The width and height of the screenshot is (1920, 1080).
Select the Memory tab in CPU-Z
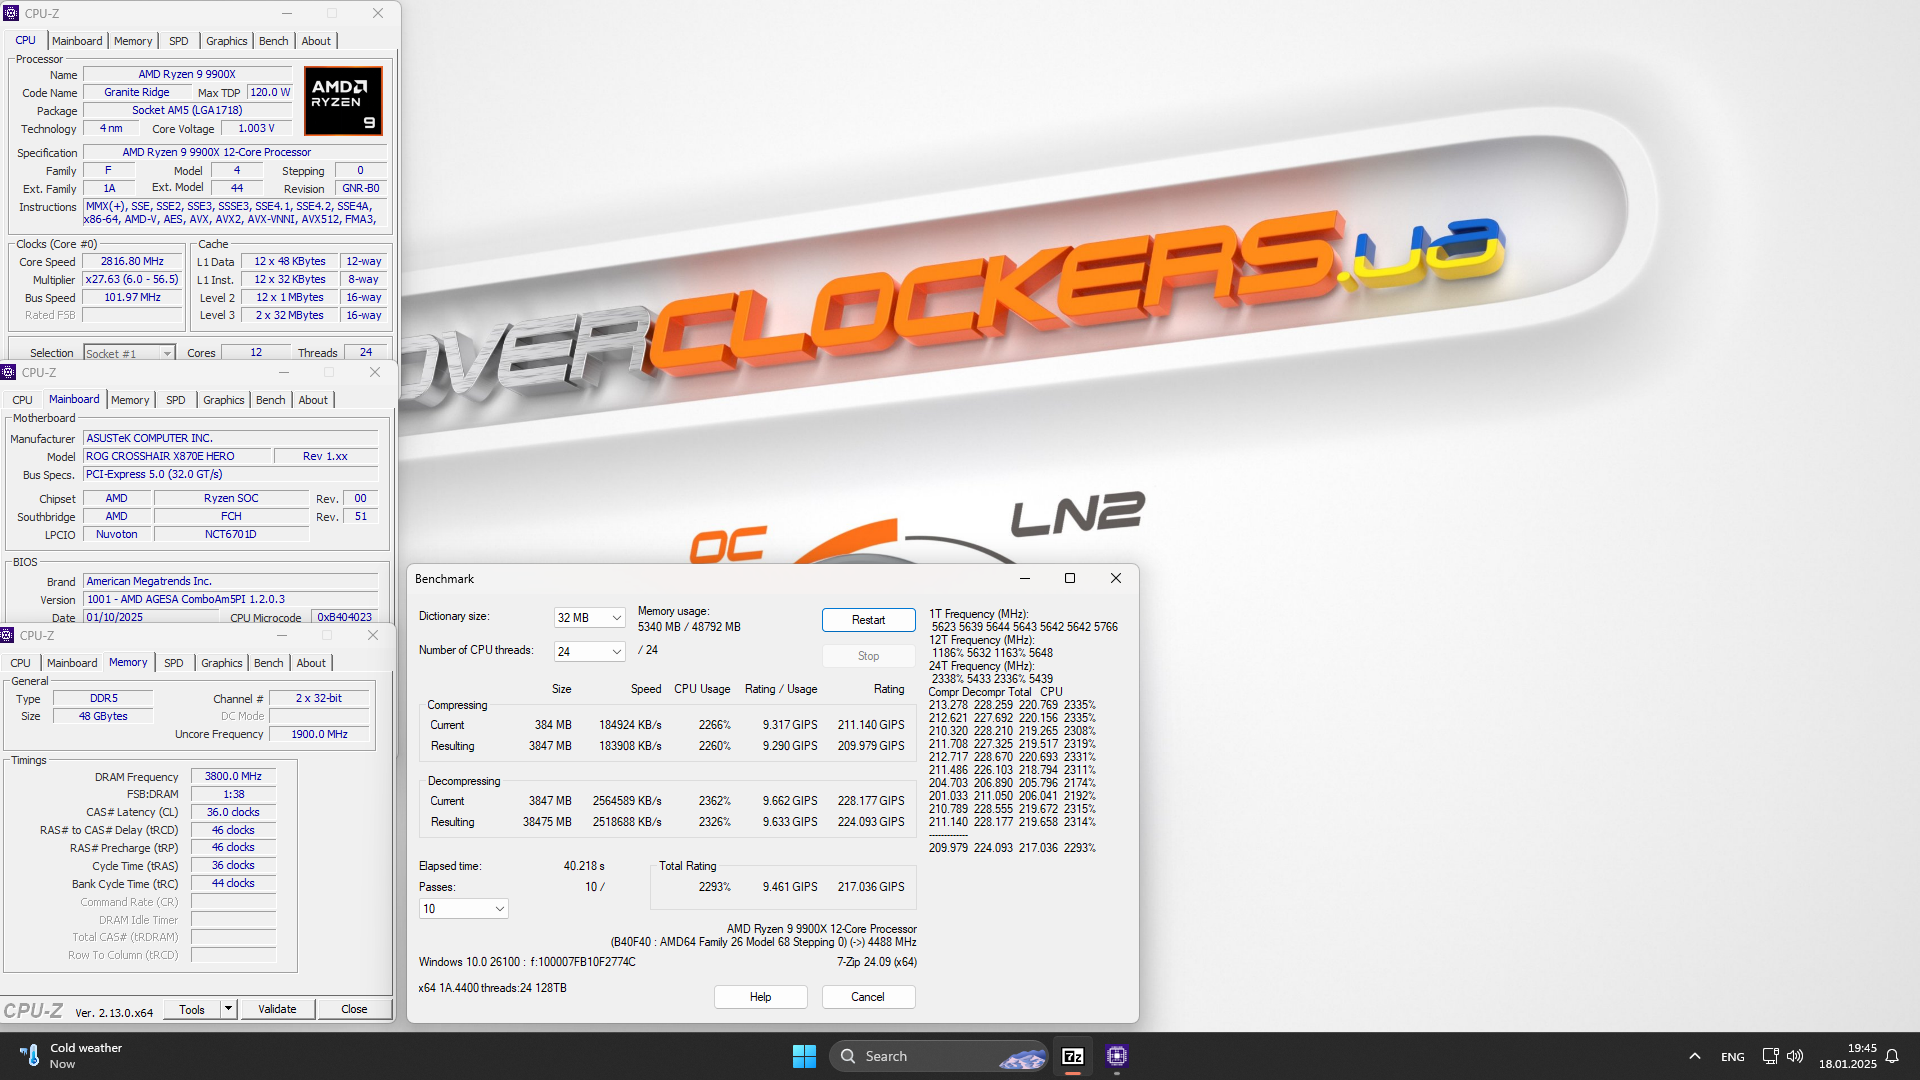click(x=128, y=663)
